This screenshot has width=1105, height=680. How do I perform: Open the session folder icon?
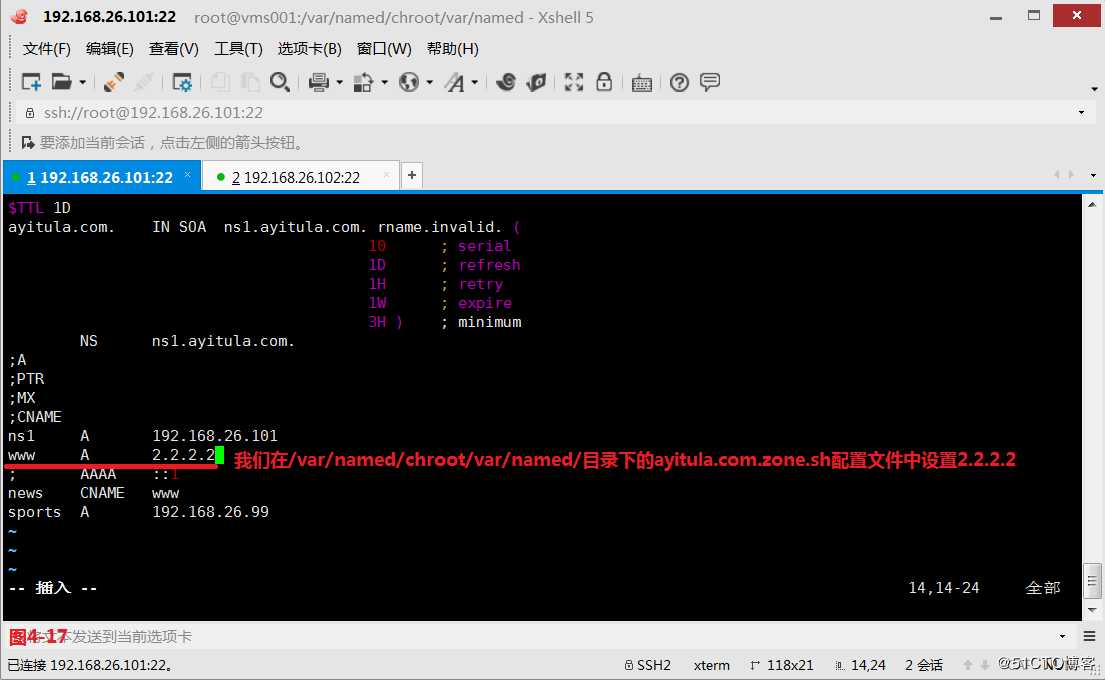pyautogui.click(x=61, y=82)
